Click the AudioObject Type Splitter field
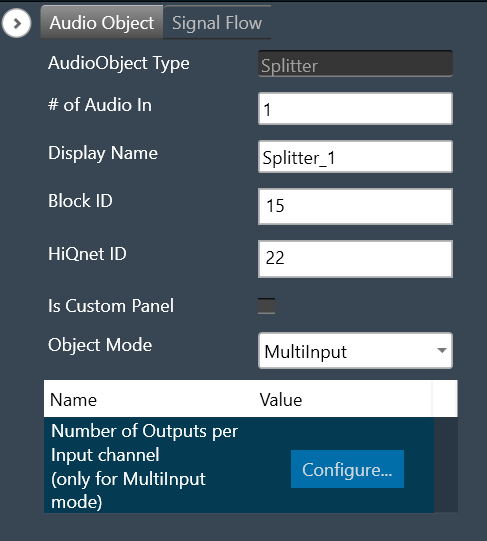The image size is (487, 541). tap(355, 64)
